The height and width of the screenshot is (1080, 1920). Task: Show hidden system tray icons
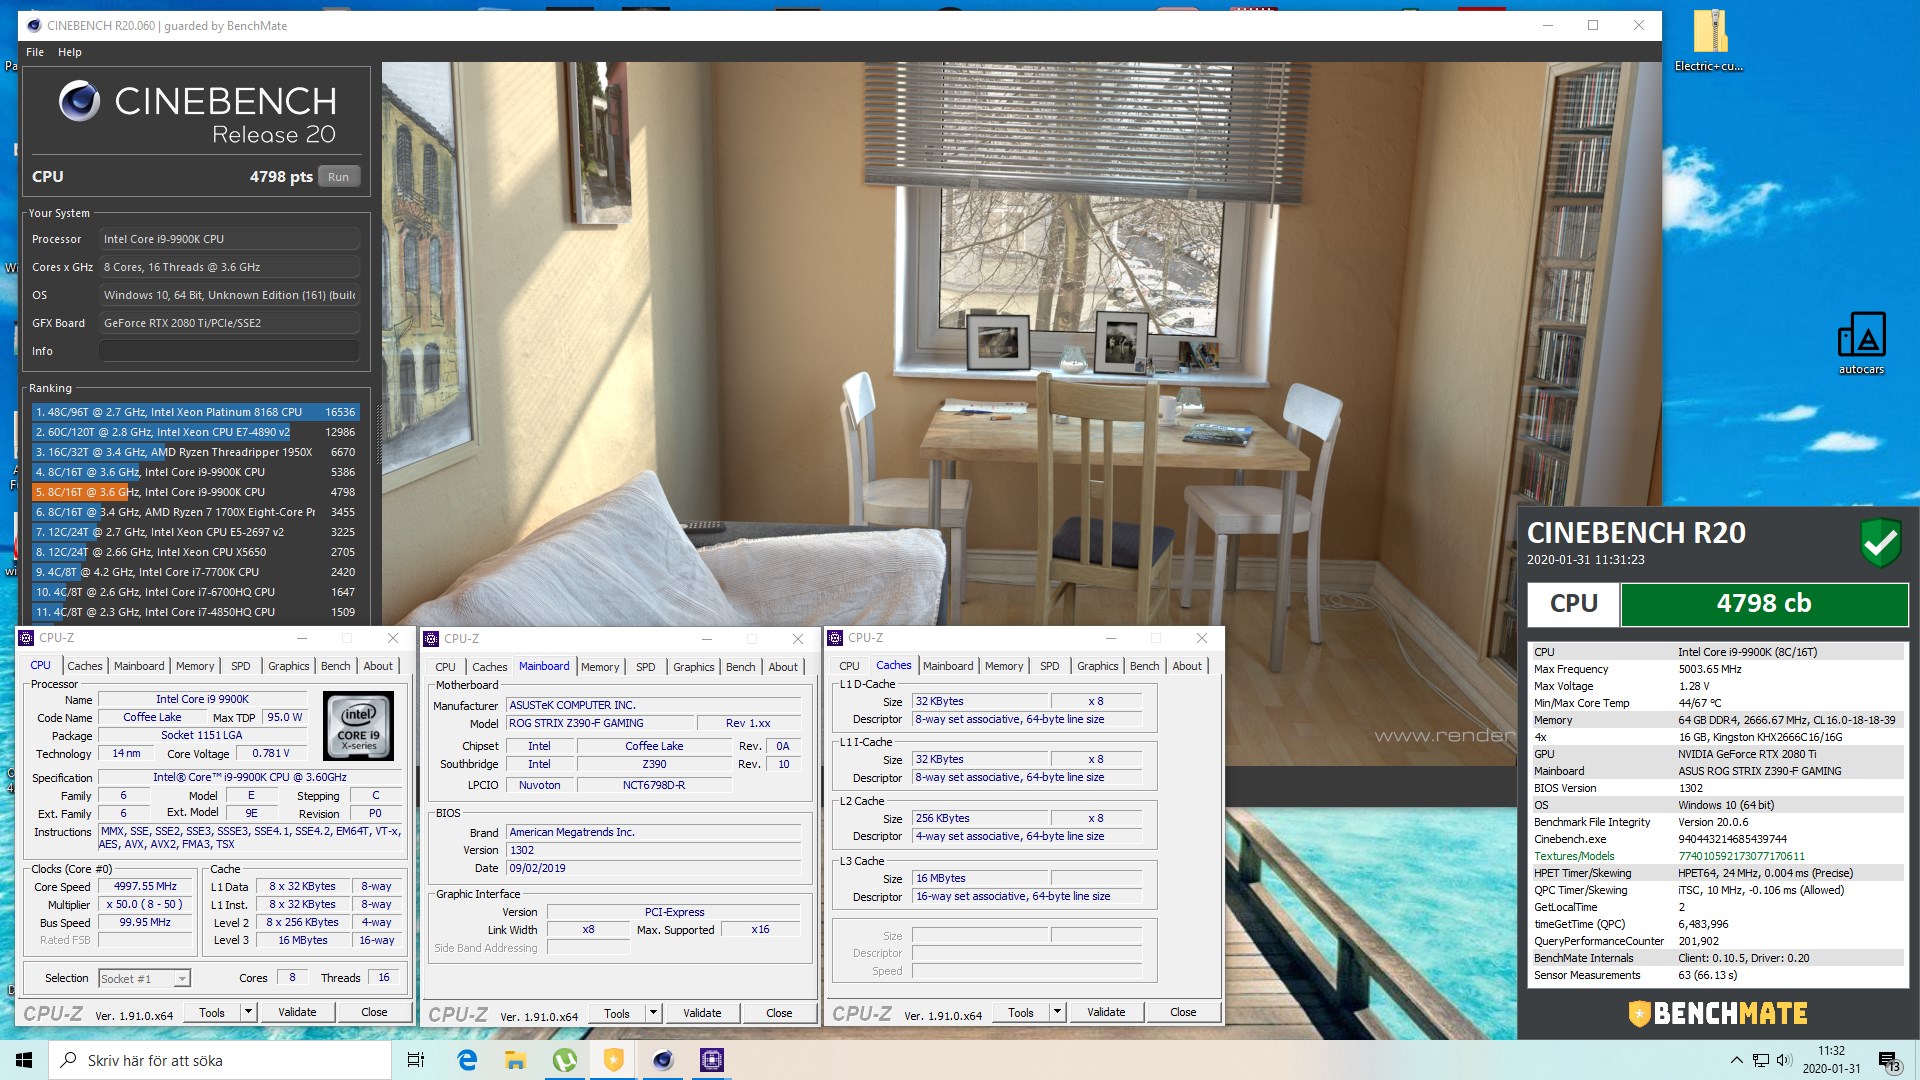(1736, 1060)
